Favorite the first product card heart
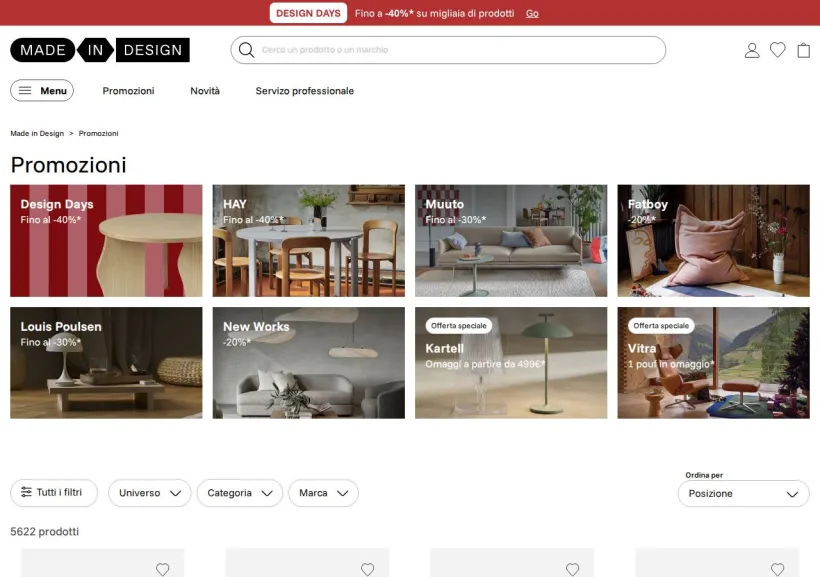Screen dimensions: 820x577 tap(163, 569)
